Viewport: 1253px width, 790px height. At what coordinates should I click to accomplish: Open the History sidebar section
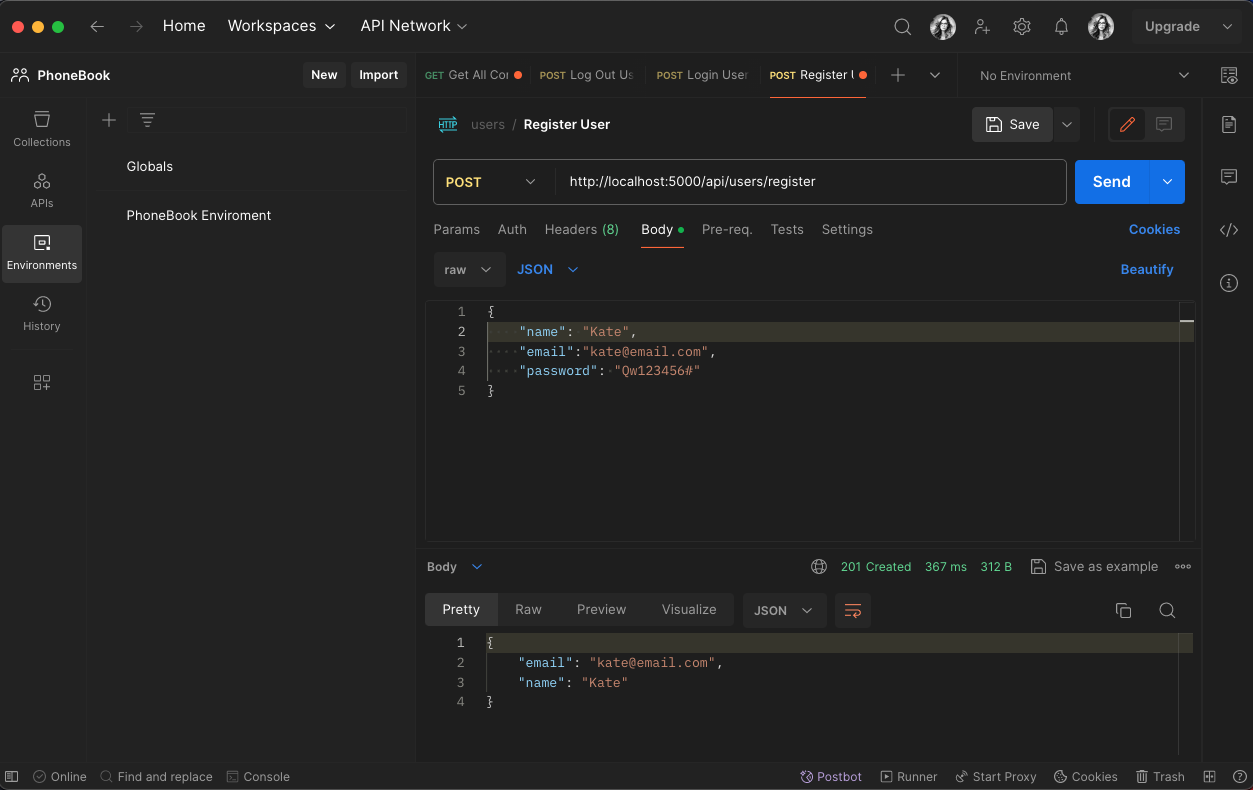[42, 314]
